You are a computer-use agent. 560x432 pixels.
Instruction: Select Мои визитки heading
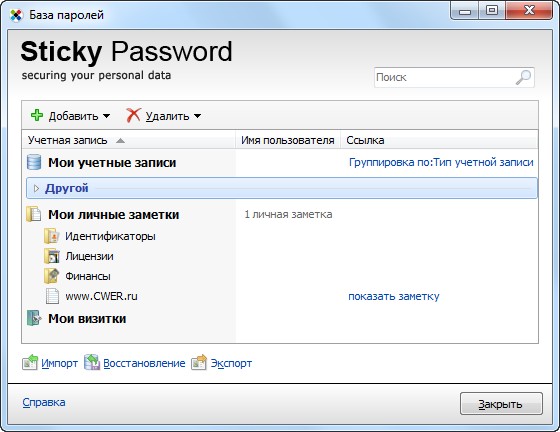87,318
